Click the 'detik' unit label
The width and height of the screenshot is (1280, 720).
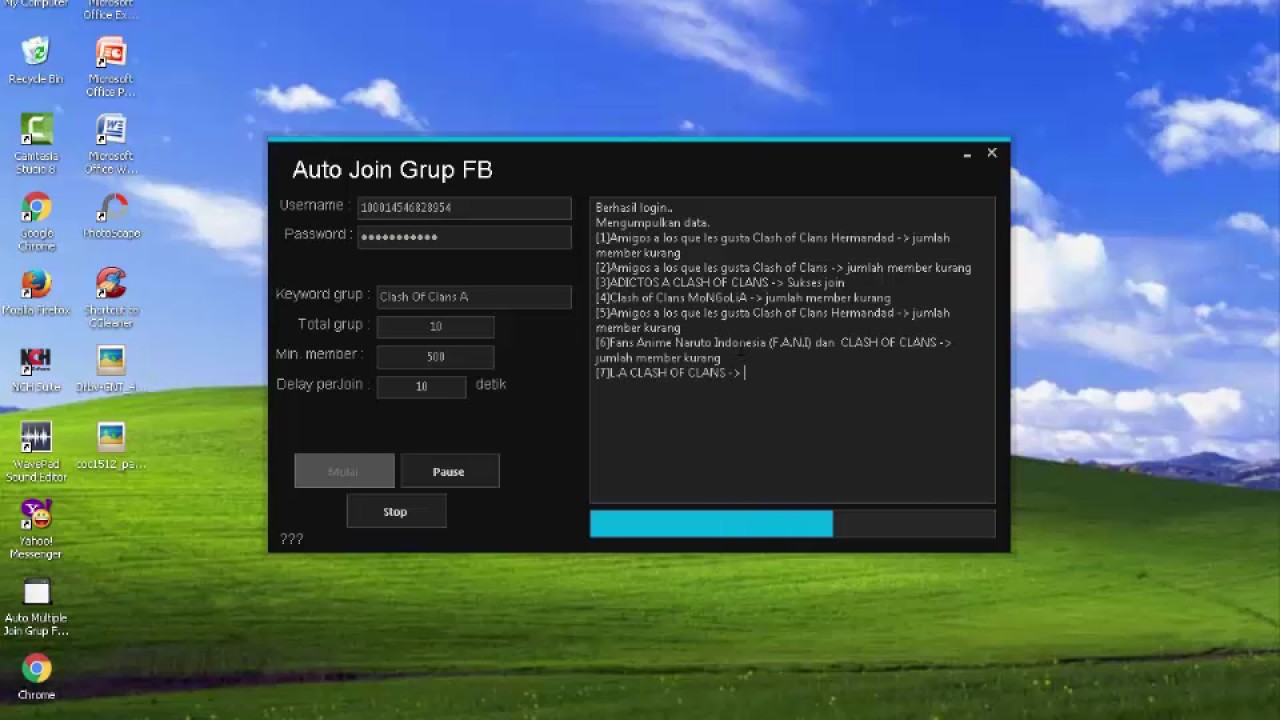pos(491,384)
